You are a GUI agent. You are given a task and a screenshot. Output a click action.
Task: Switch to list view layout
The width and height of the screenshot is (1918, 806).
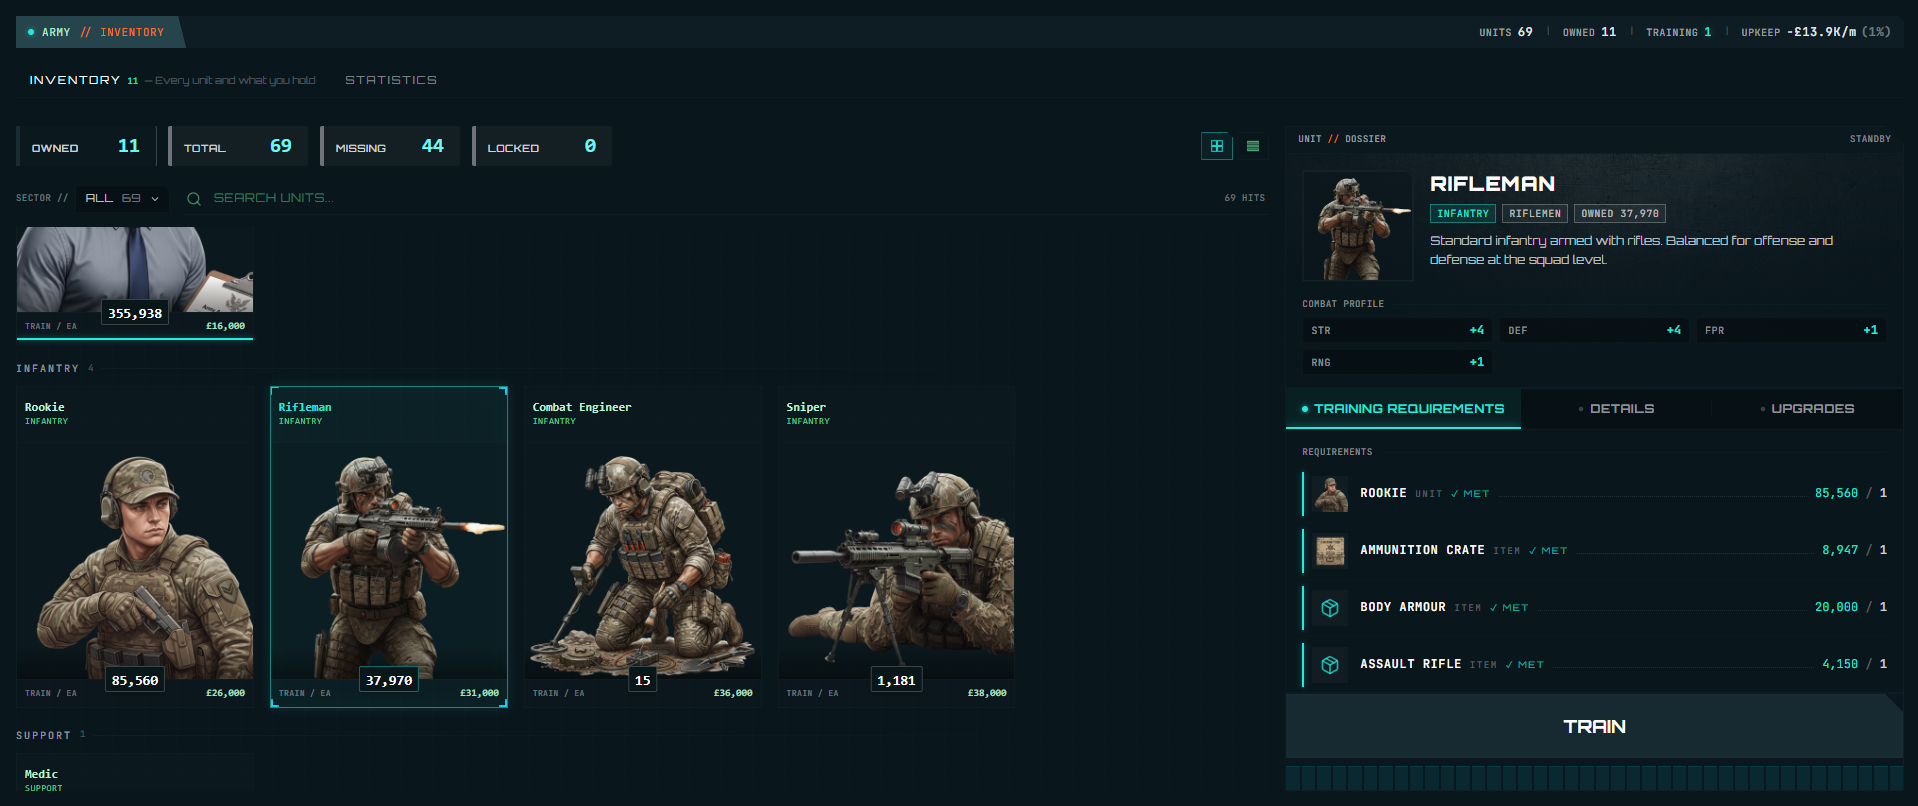coord(1252,146)
